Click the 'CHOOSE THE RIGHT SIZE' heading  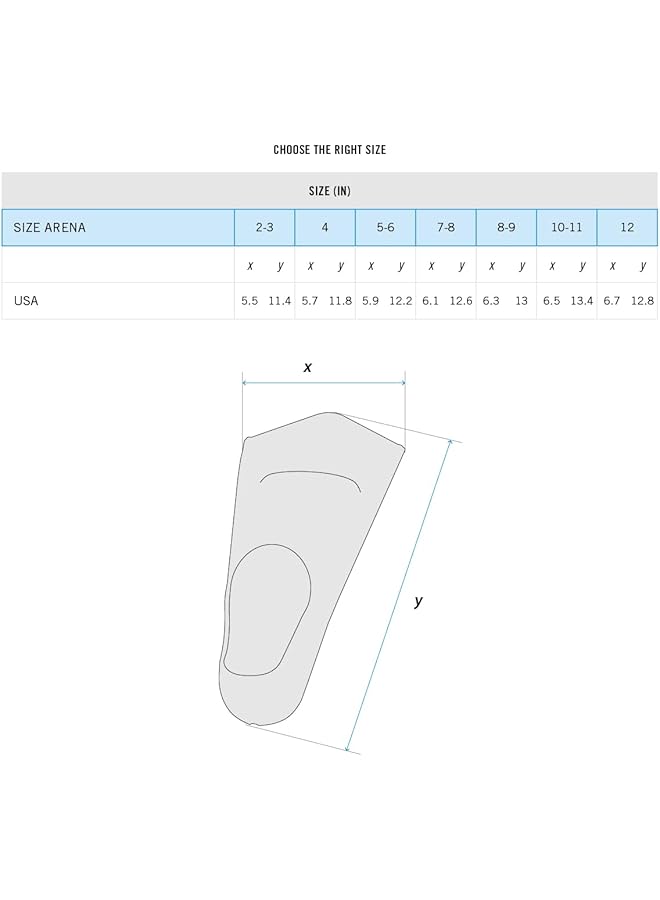(330, 149)
